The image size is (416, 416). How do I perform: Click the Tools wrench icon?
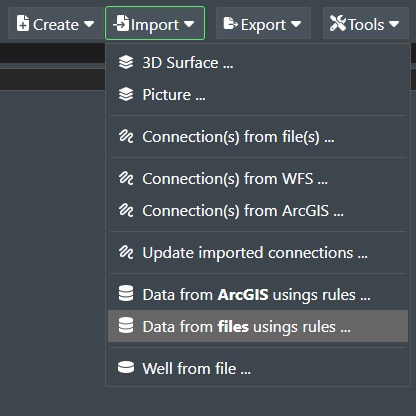tap(338, 24)
